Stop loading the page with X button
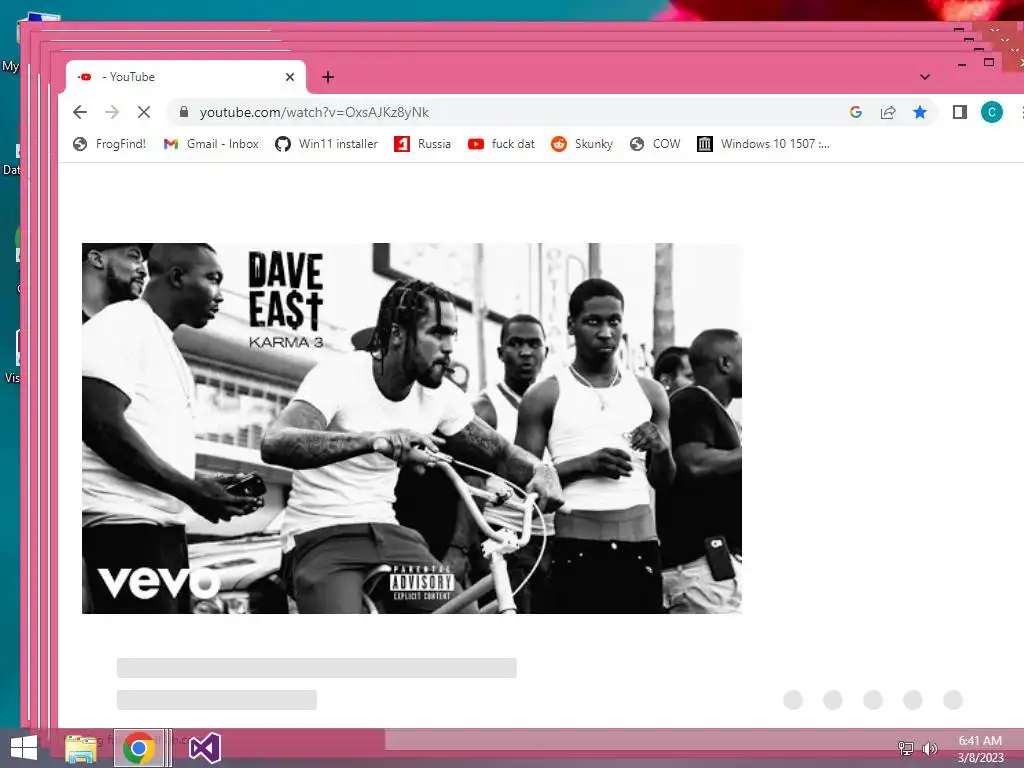 click(144, 112)
